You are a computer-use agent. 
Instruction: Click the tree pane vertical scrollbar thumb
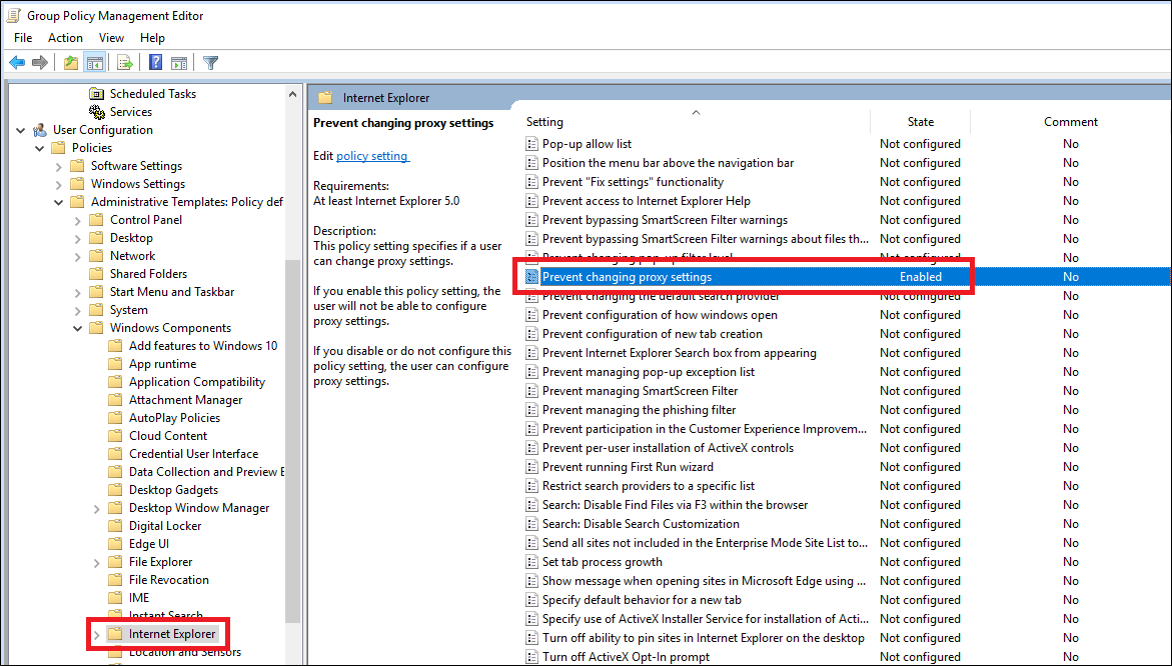[x=292, y=441]
